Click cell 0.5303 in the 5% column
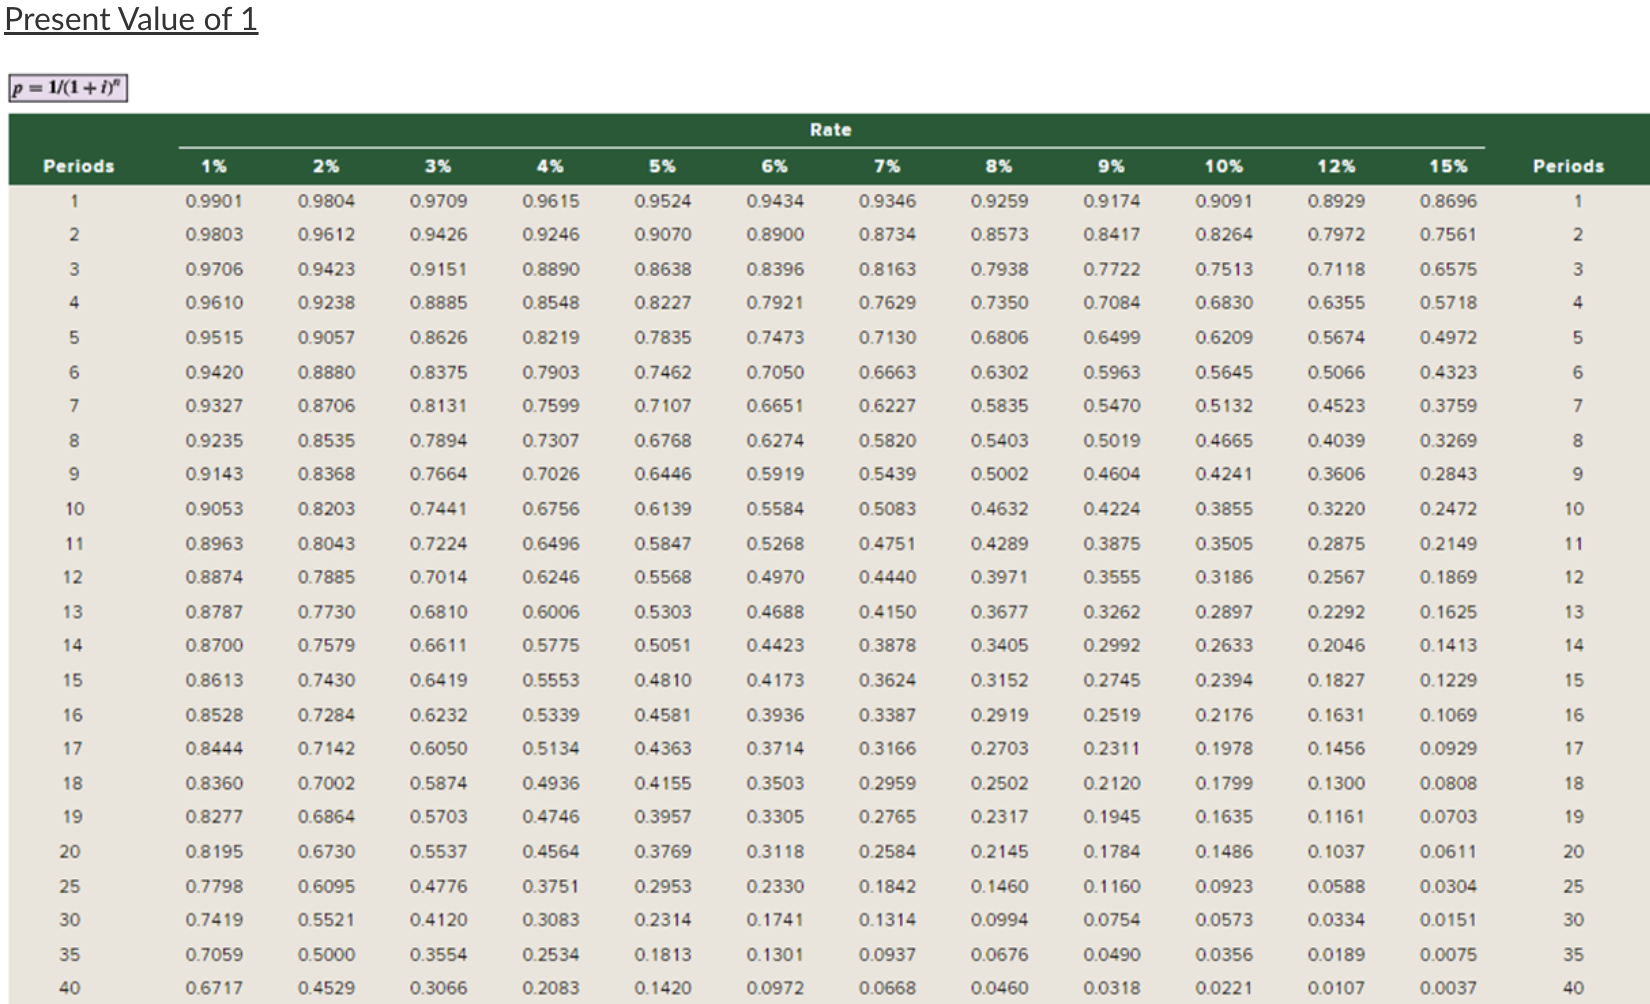The height and width of the screenshot is (1004, 1650). coord(662,611)
